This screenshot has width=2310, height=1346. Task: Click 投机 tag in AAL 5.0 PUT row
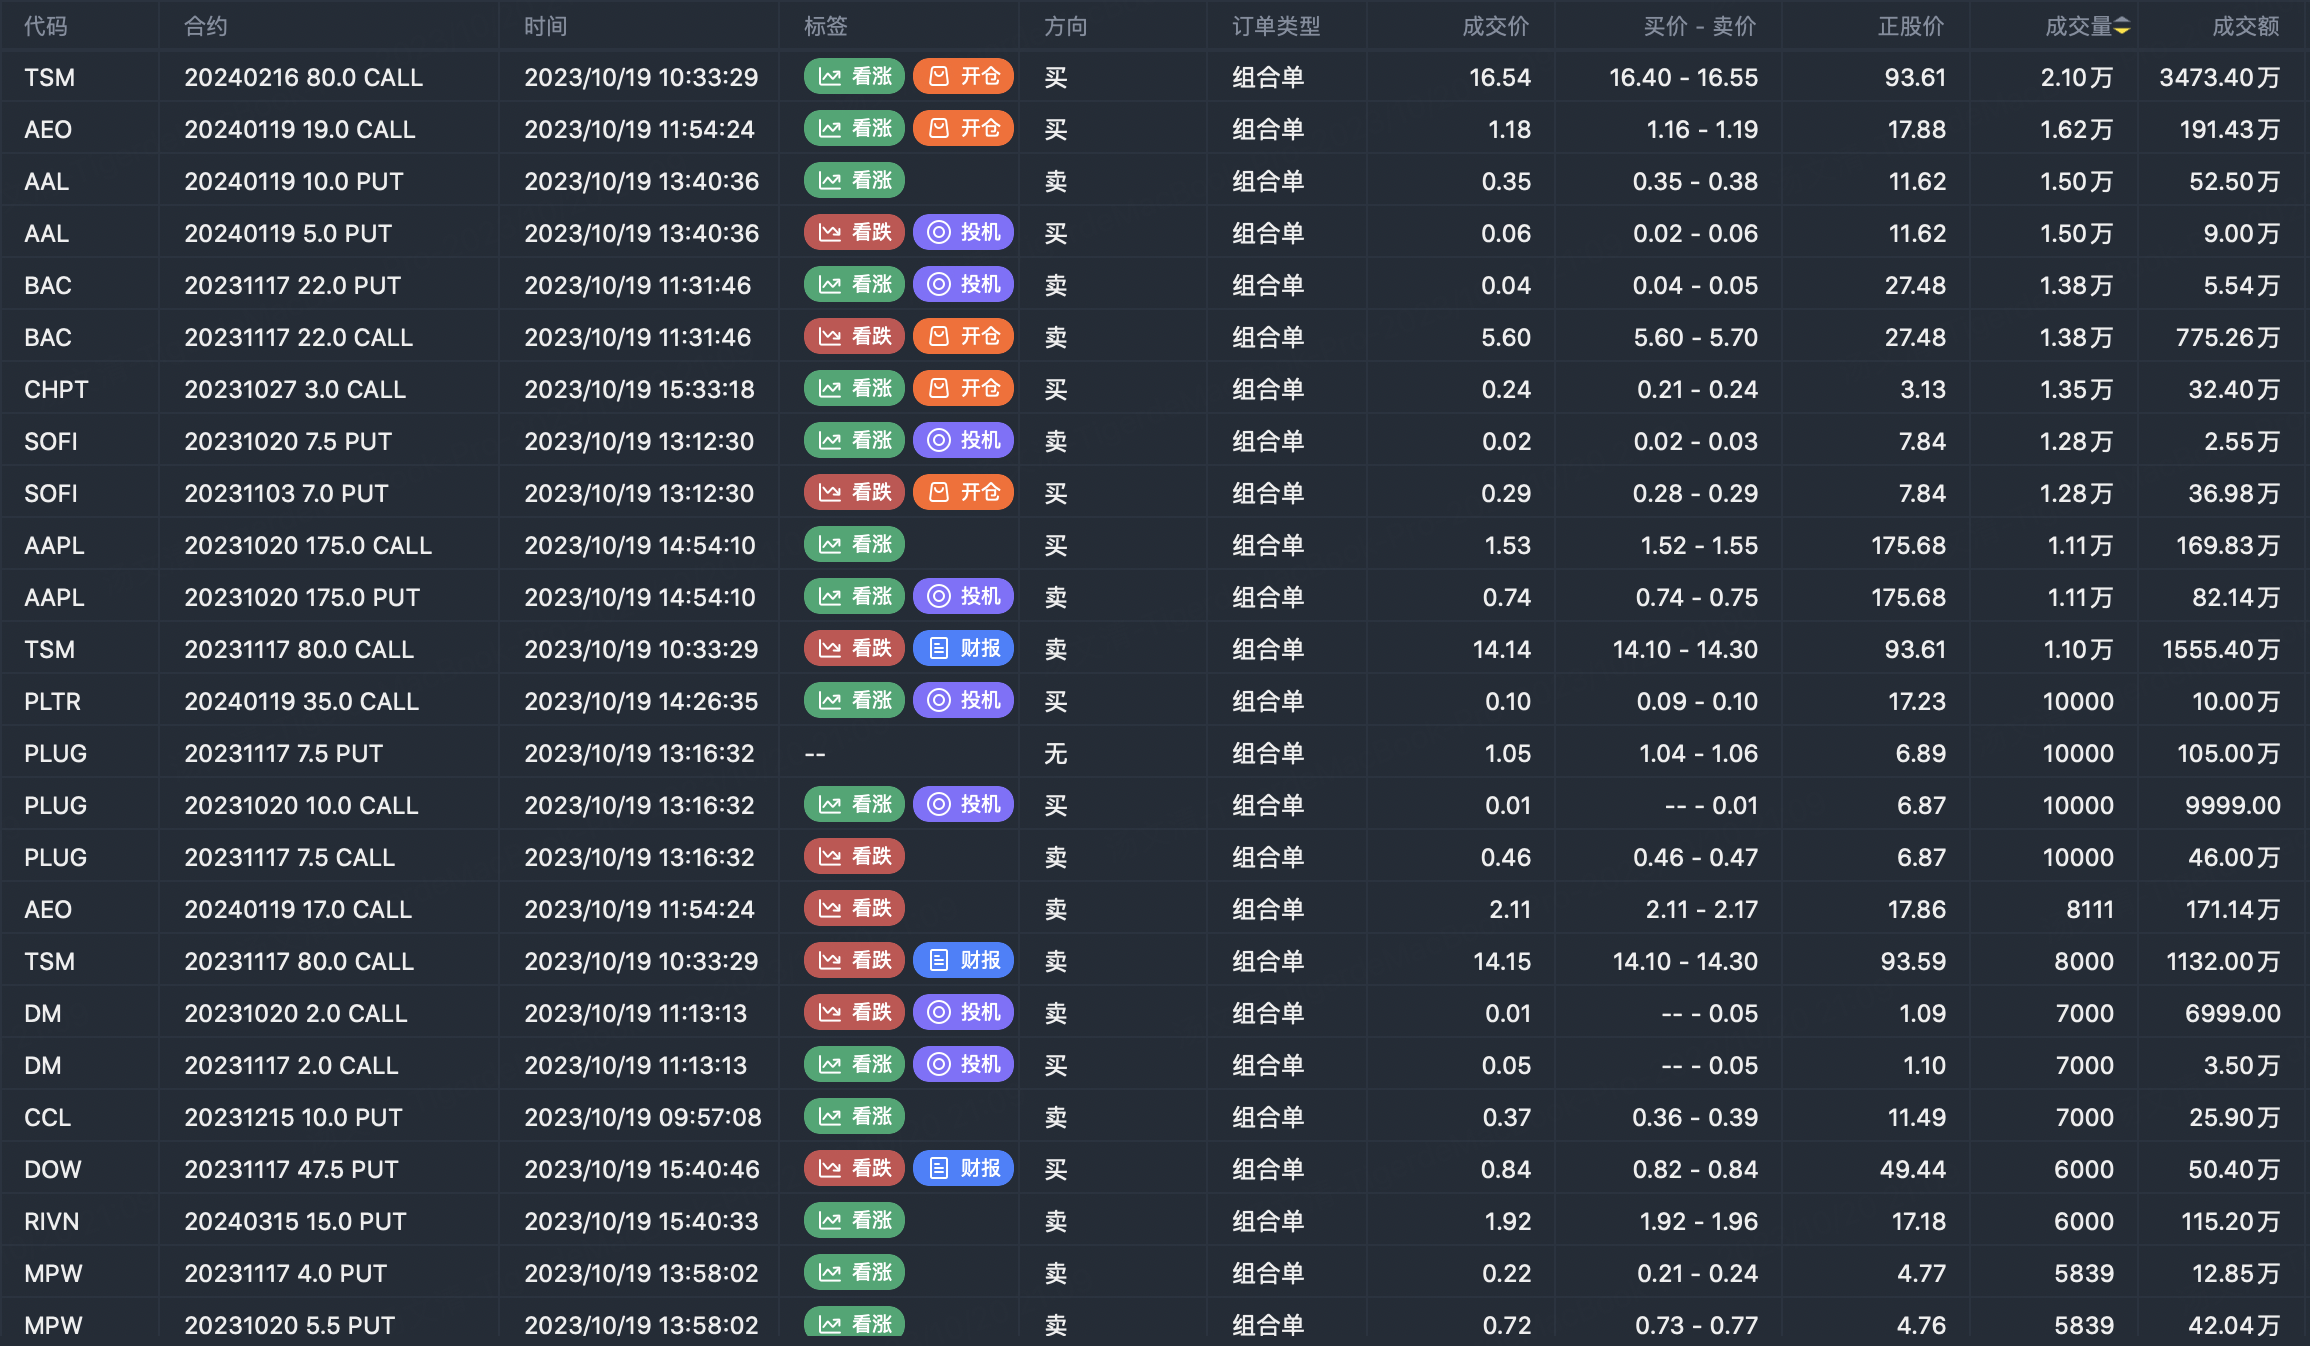tap(963, 233)
